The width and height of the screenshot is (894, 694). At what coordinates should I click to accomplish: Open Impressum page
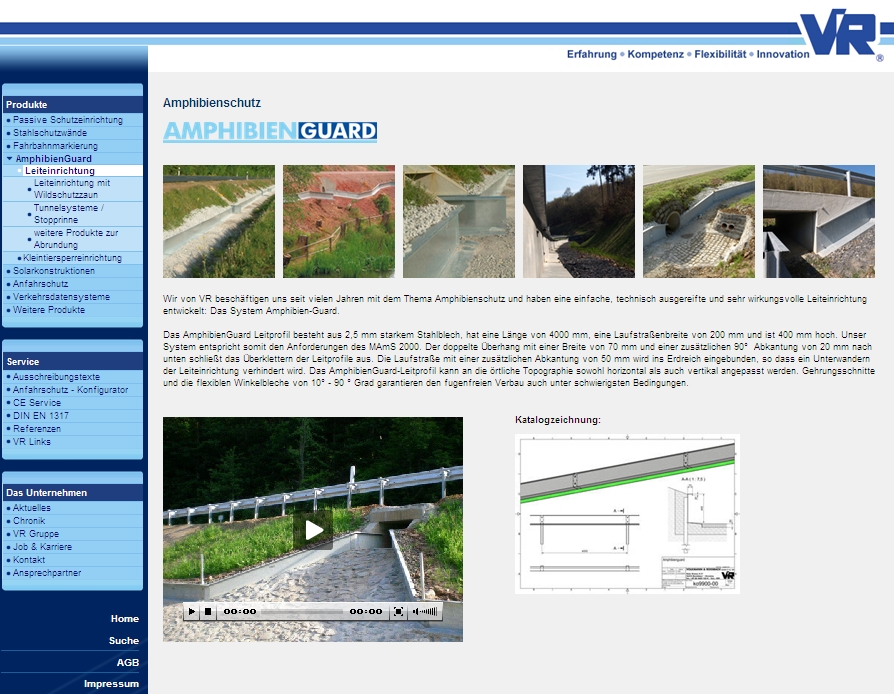[111, 684]
